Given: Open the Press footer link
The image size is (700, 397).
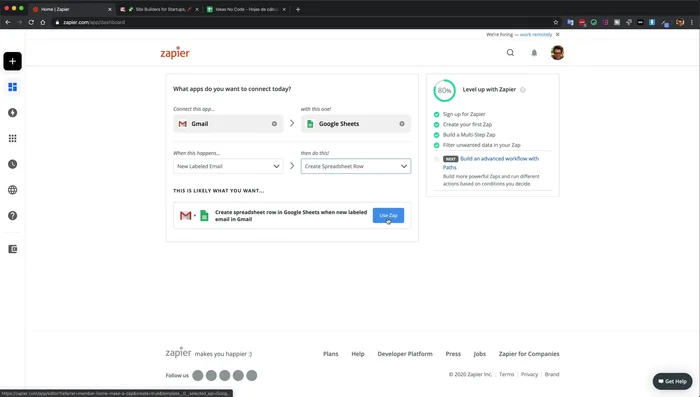Looking at the screenshot, I should coord(453,354).
